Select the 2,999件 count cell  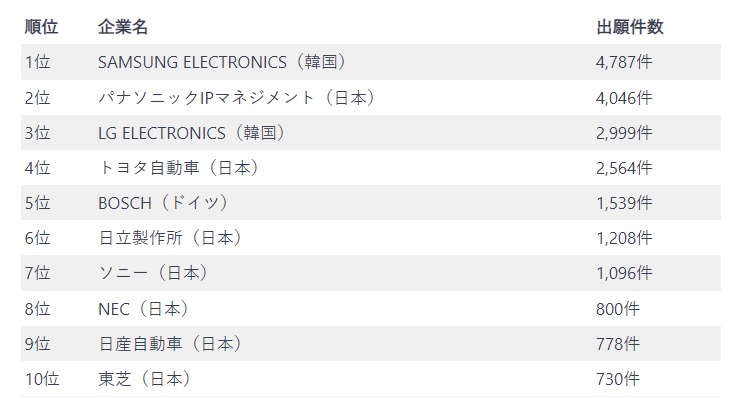624,133
